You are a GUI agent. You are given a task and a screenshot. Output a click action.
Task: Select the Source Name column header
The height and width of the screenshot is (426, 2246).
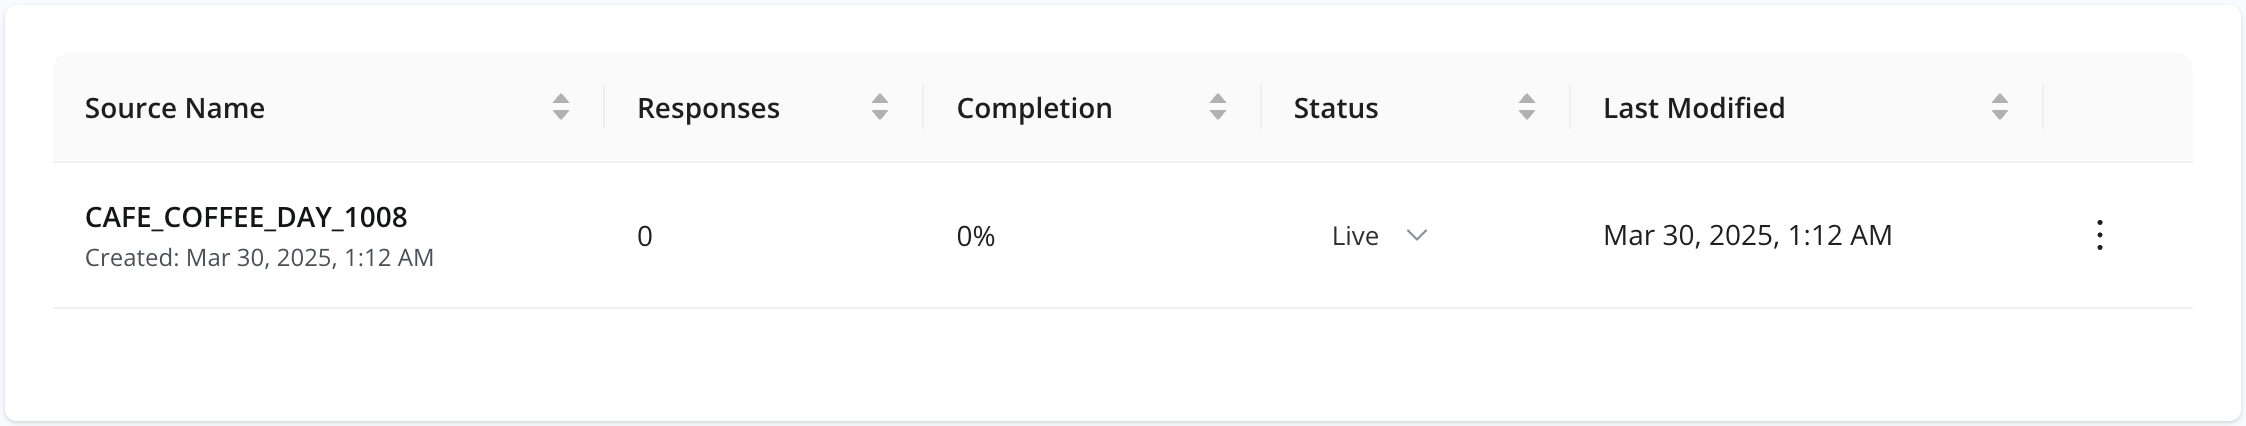coord(175,108)
